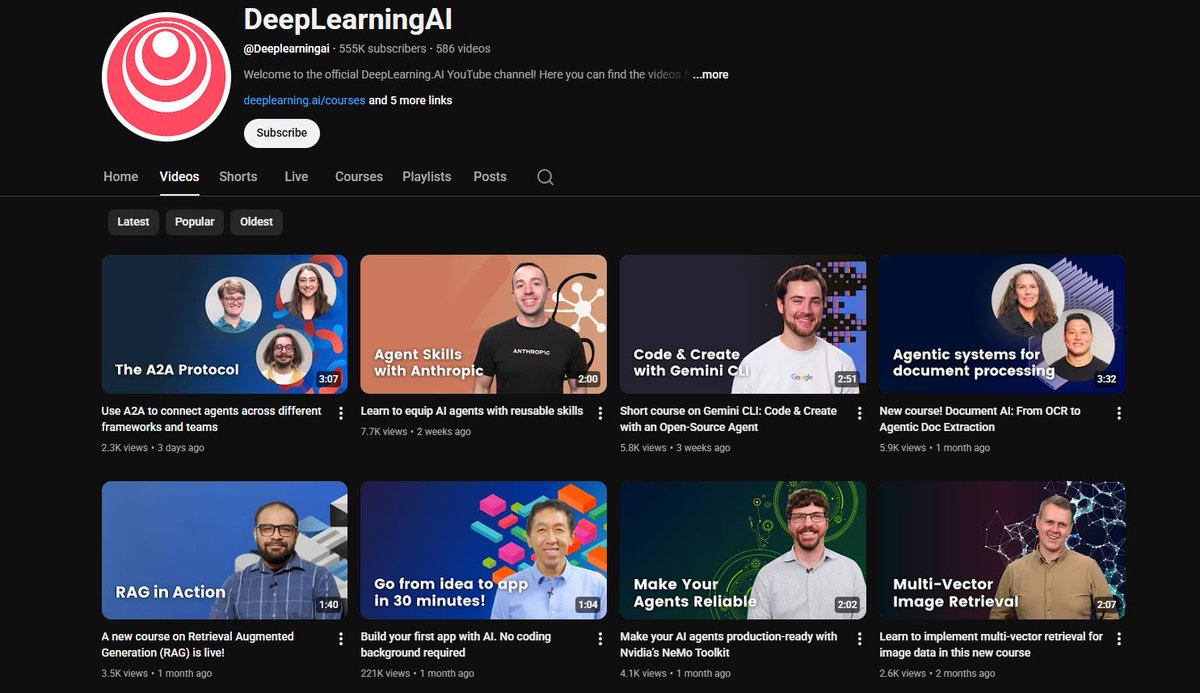Click the 3:07 duration badge on A2A thumbnail

click(328, 380)
